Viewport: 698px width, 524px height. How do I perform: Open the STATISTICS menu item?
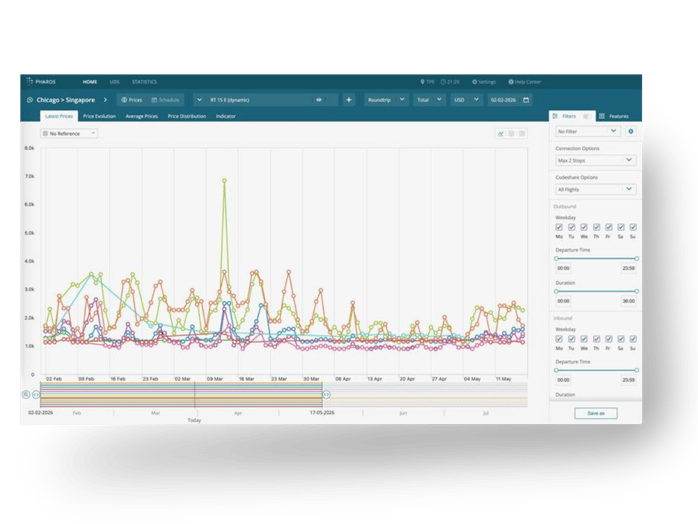(x=144, y=82)
